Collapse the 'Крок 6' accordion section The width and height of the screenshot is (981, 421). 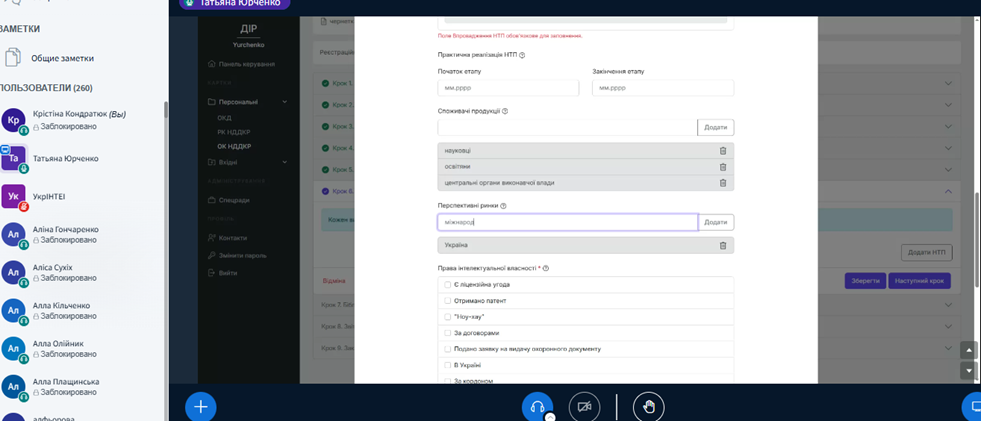[948, 192]
